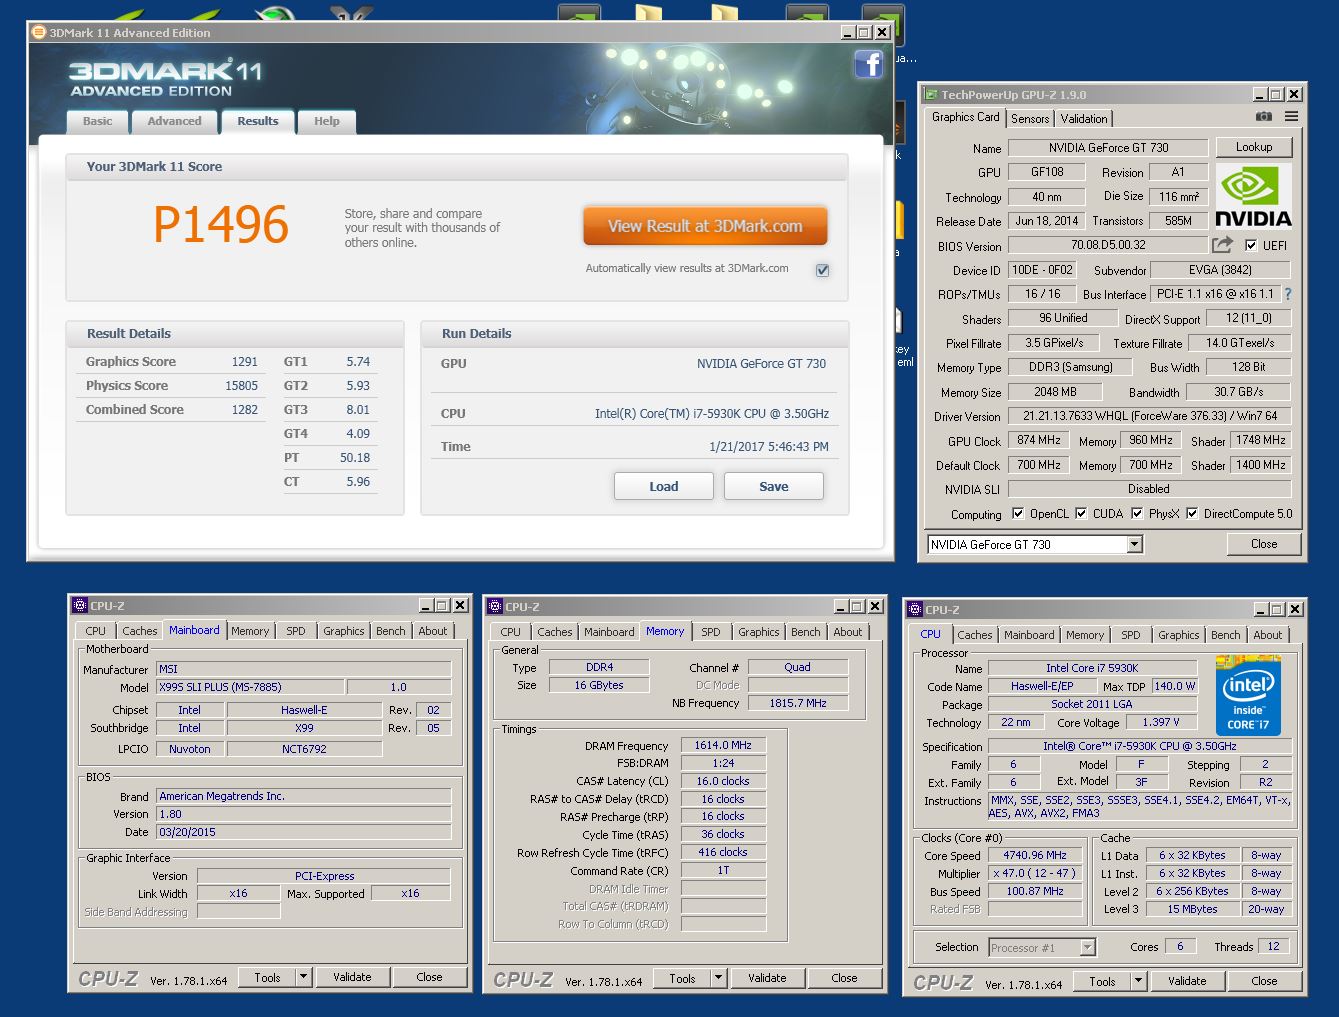The width and height of the screenshot is (1339, 1017).
Task: Click the motherboard model X99S SLI PLUS field
Action: (250, 687)
